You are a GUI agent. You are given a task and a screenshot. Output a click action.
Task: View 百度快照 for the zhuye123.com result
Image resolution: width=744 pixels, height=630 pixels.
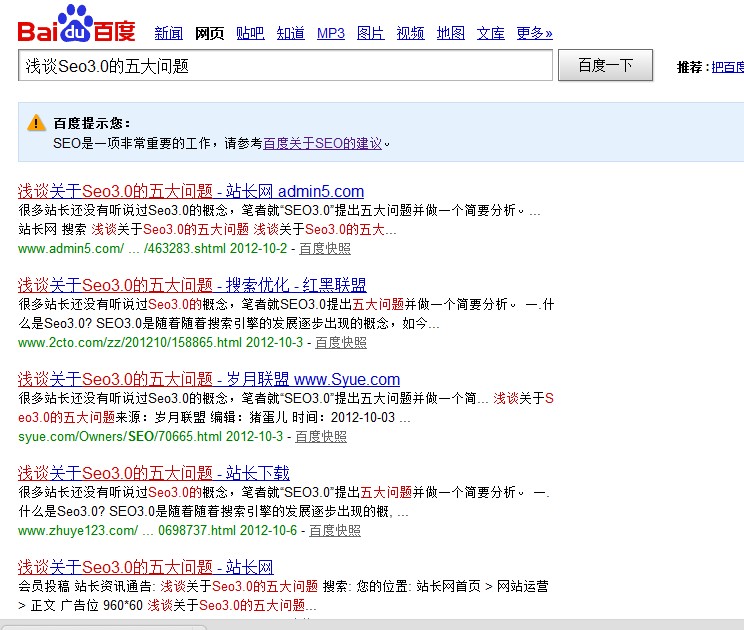(334, 530)
